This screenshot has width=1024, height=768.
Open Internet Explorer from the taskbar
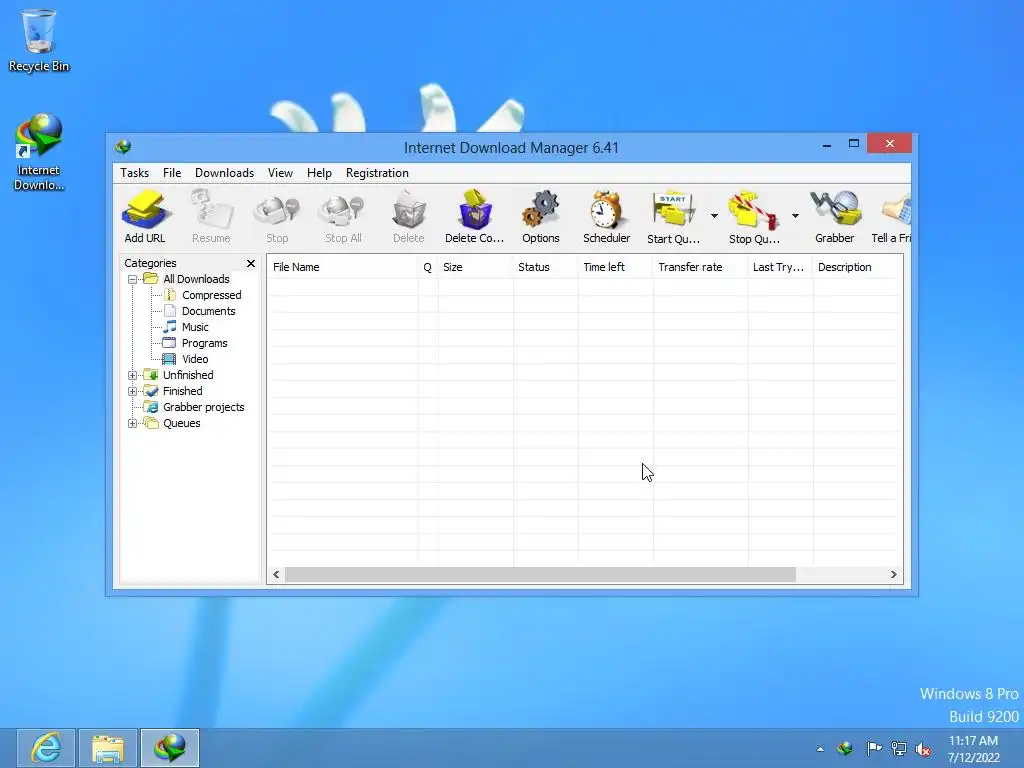(46, 748)
